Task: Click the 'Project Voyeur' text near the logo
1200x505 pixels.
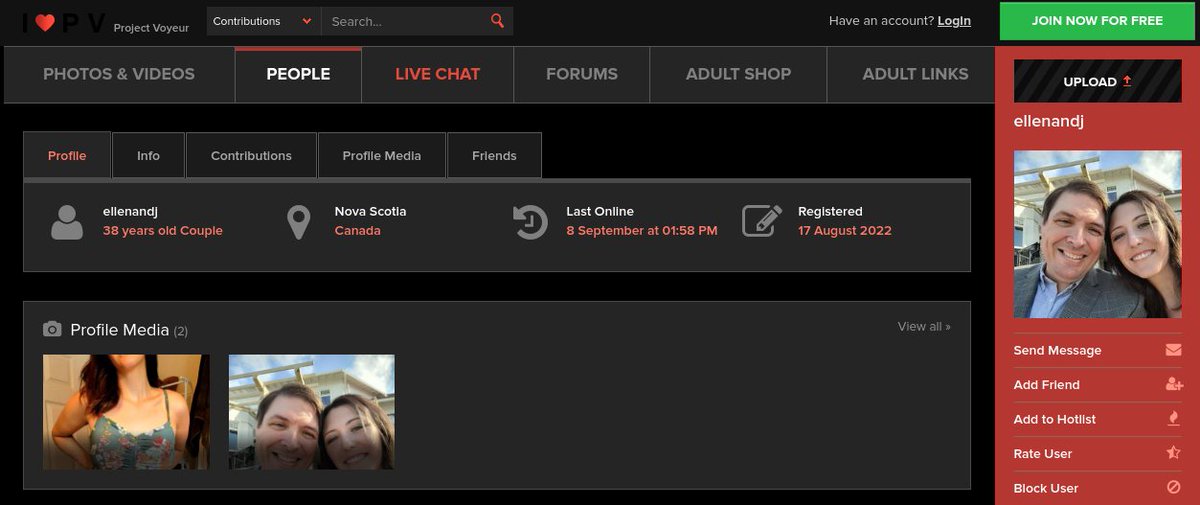Action: point(151,28)
